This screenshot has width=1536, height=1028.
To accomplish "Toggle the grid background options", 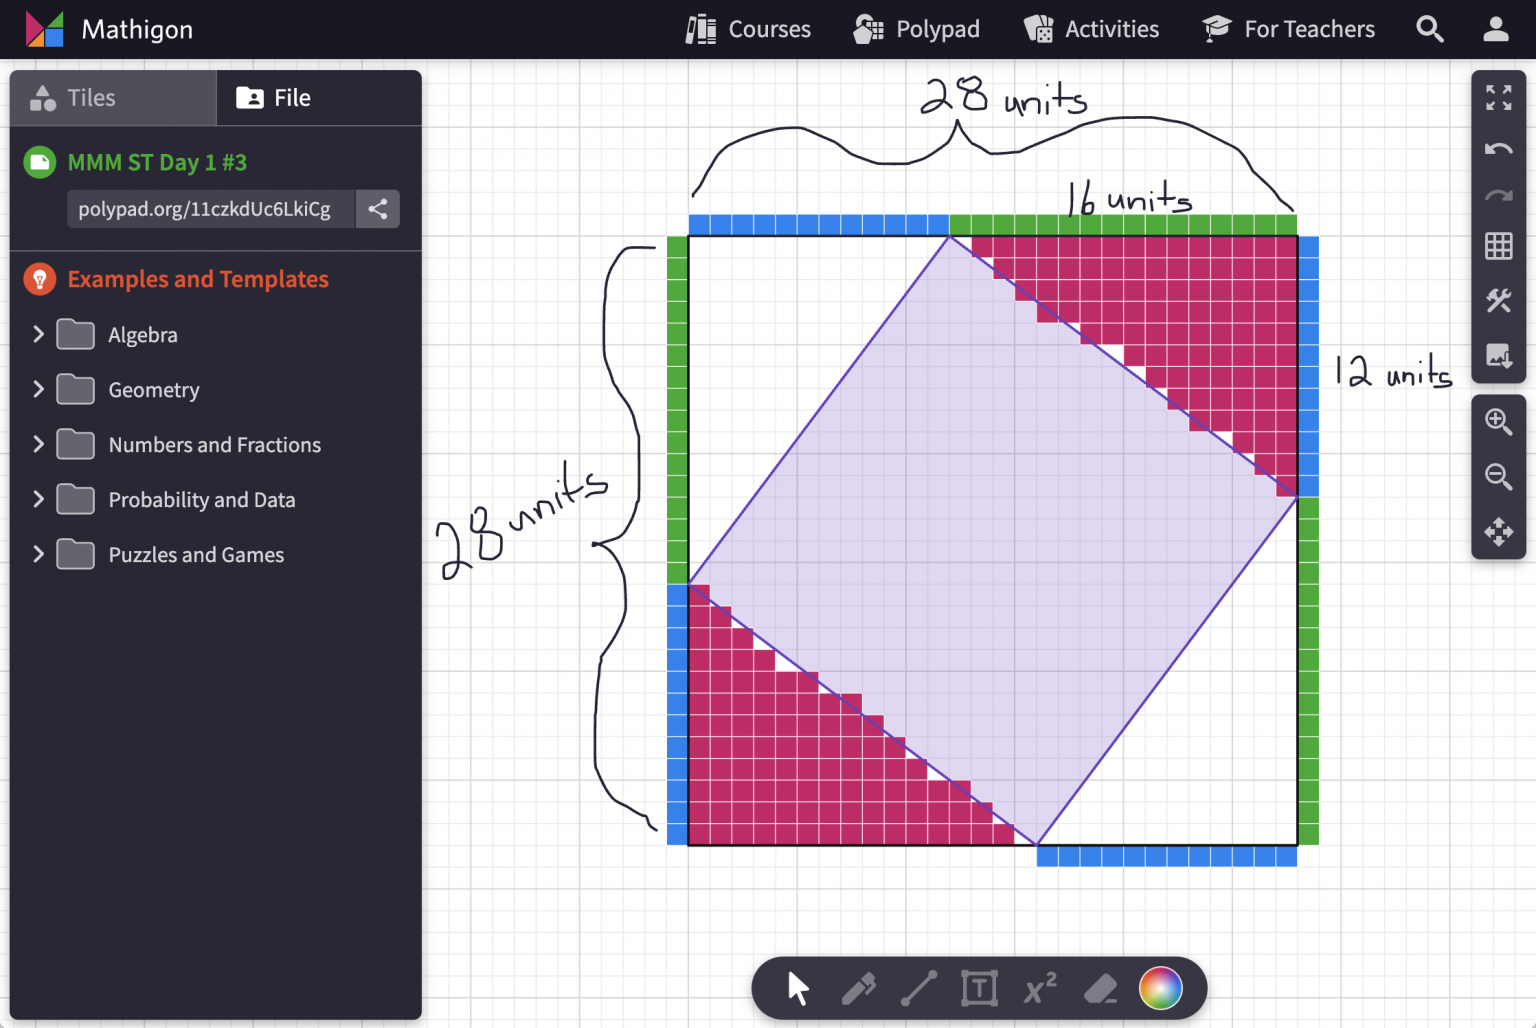I will pyautogui.click(x=1498, y=246).
